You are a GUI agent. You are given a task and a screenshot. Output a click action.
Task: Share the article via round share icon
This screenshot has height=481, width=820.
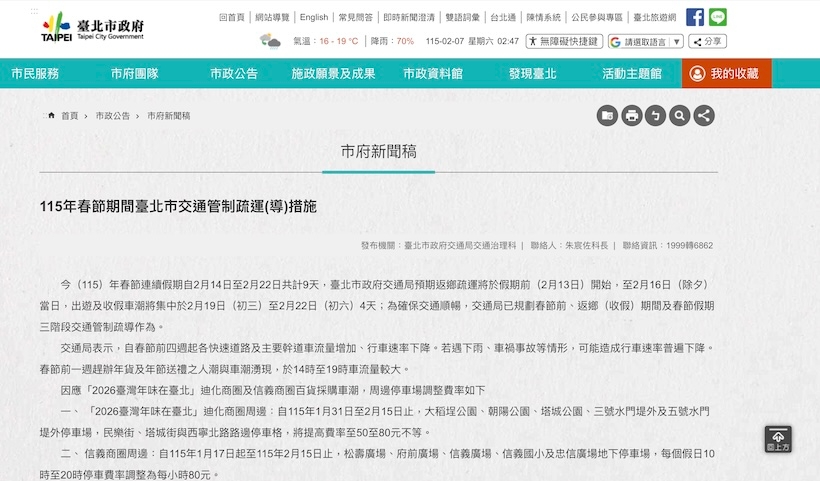(x=704, y=116)
